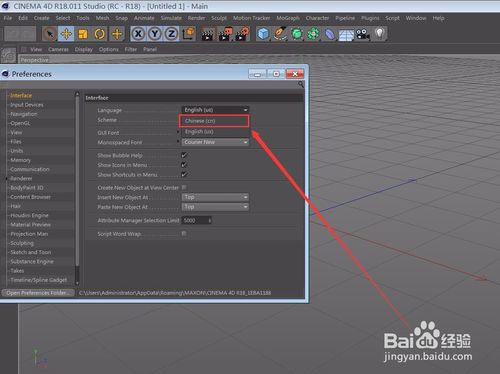Image resolution: width=500 pixels, height=374 pixels.
Task: Enable Script Word Wrap checkbox
Action: tap(184, 234)
